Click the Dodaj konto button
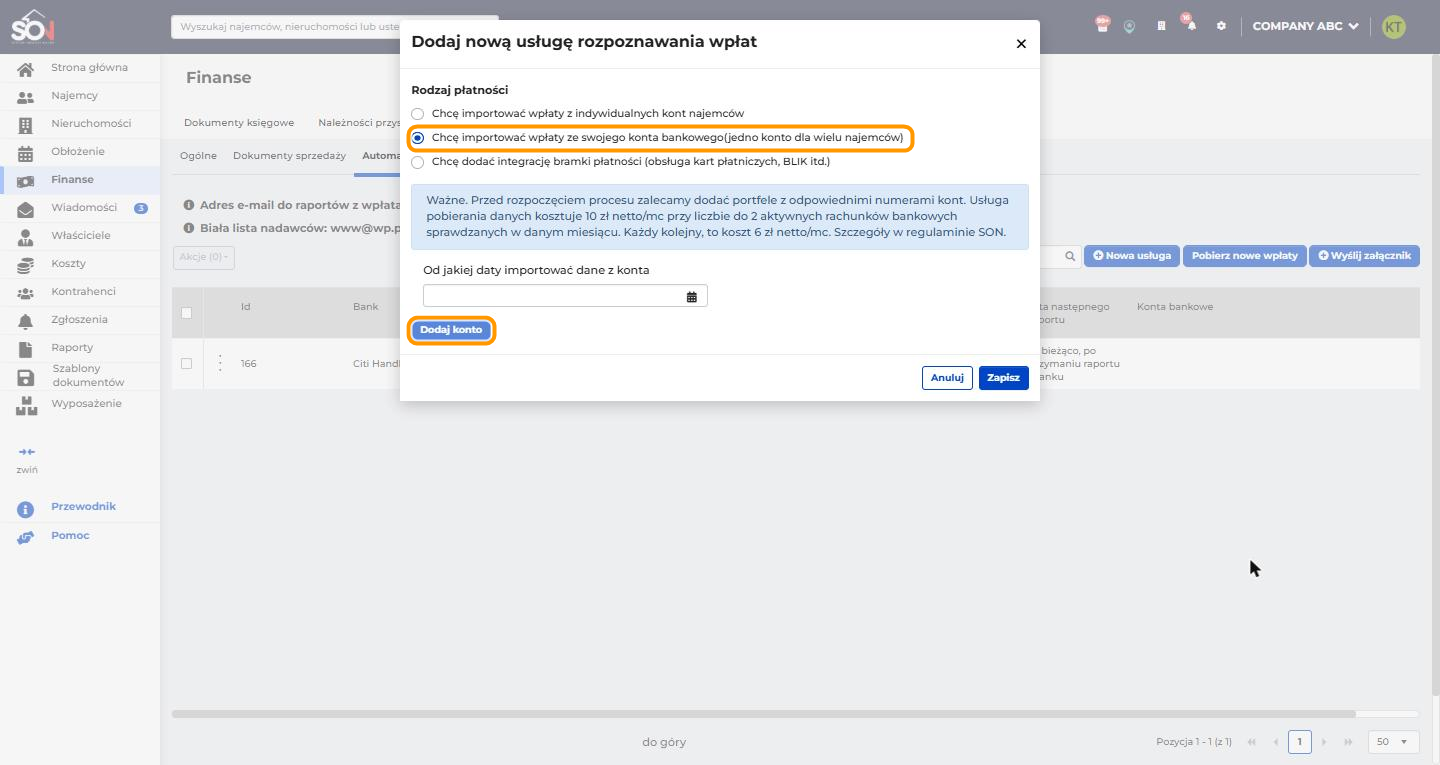 point(451,330)
